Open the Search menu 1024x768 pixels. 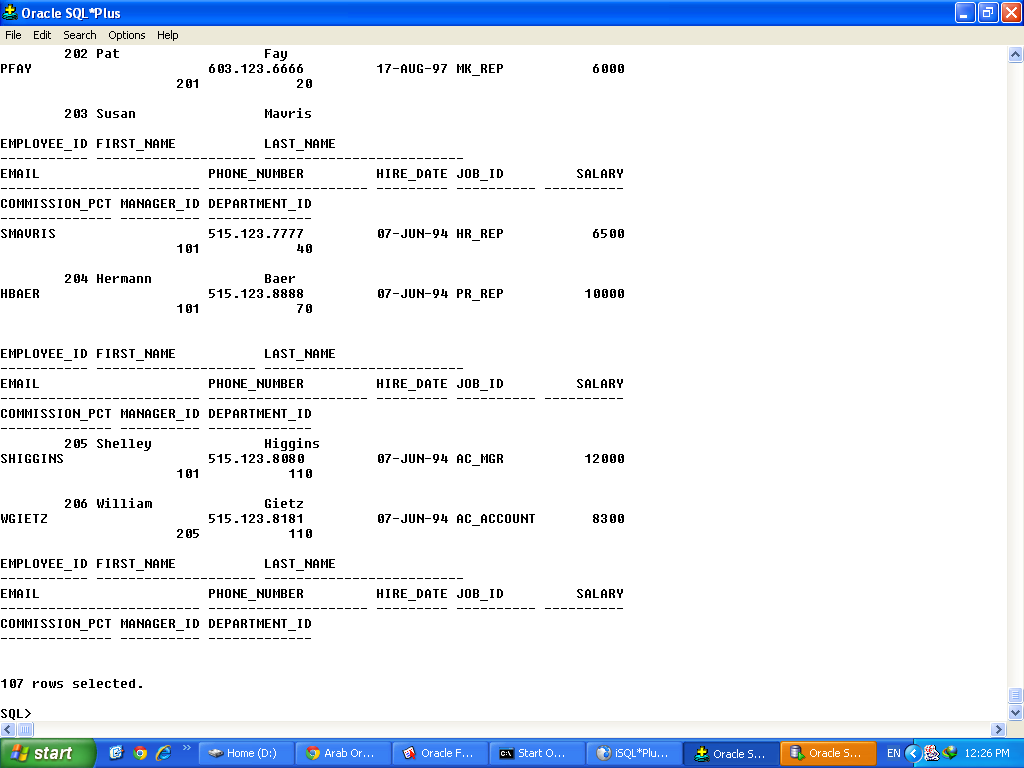click(x=80, y=35)
